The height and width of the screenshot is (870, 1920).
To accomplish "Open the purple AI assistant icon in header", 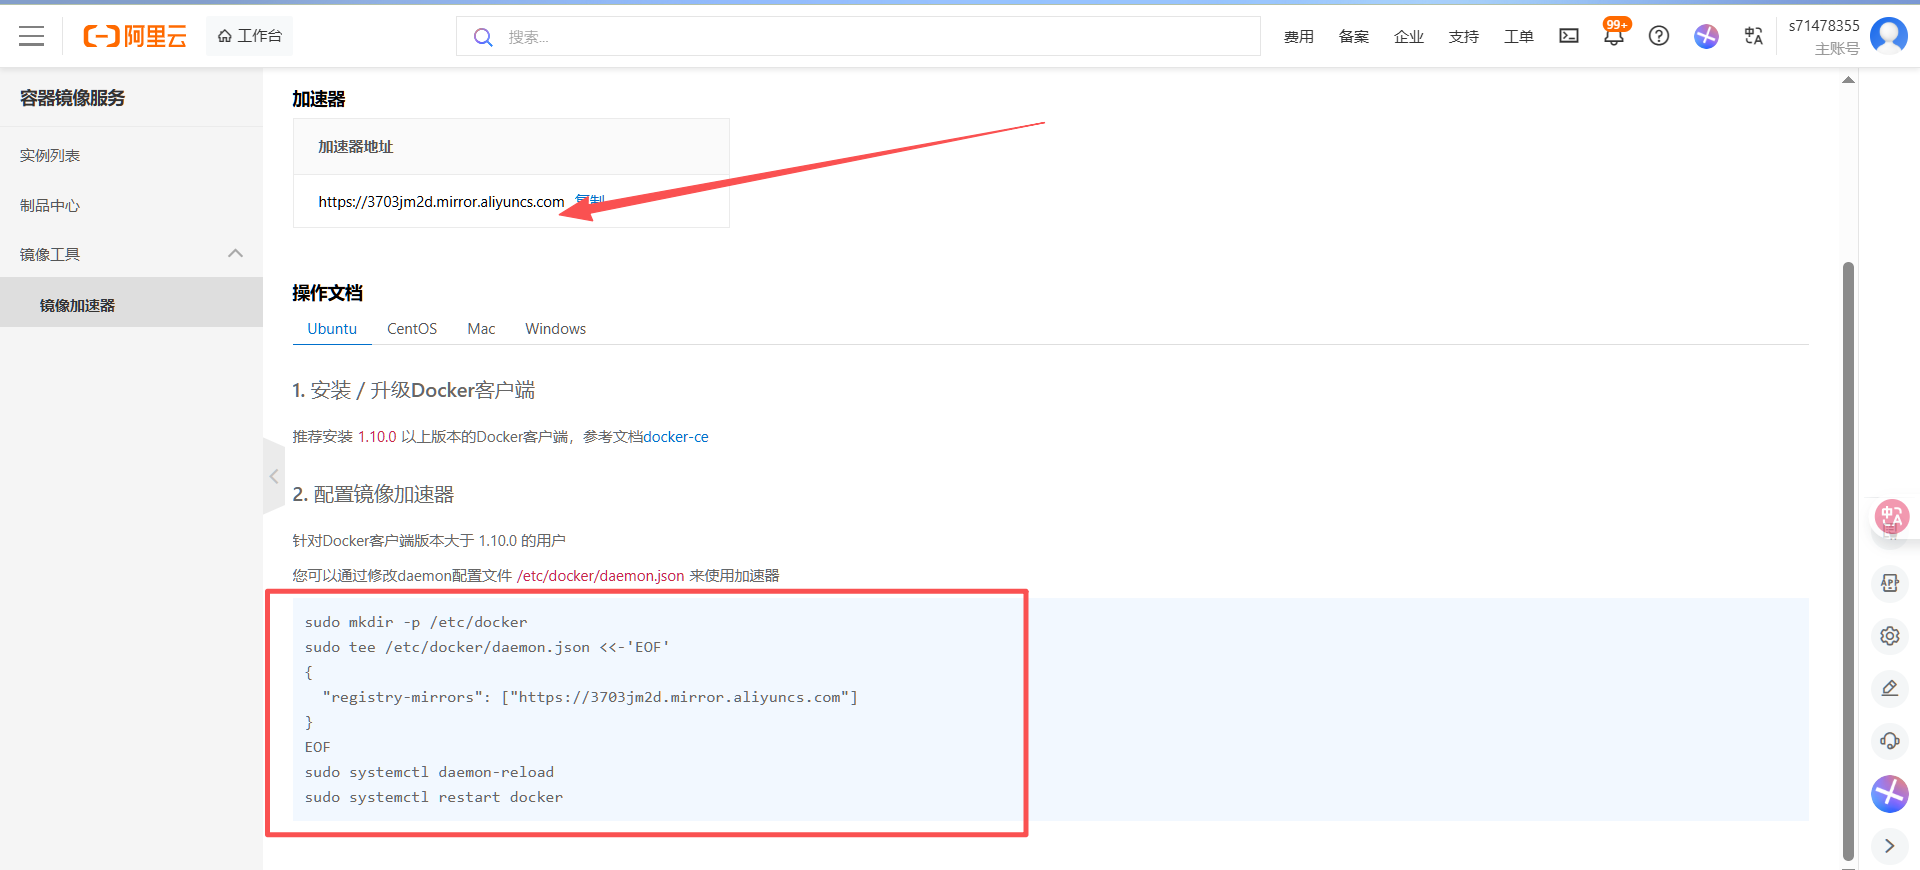I will pos(1706,36).
